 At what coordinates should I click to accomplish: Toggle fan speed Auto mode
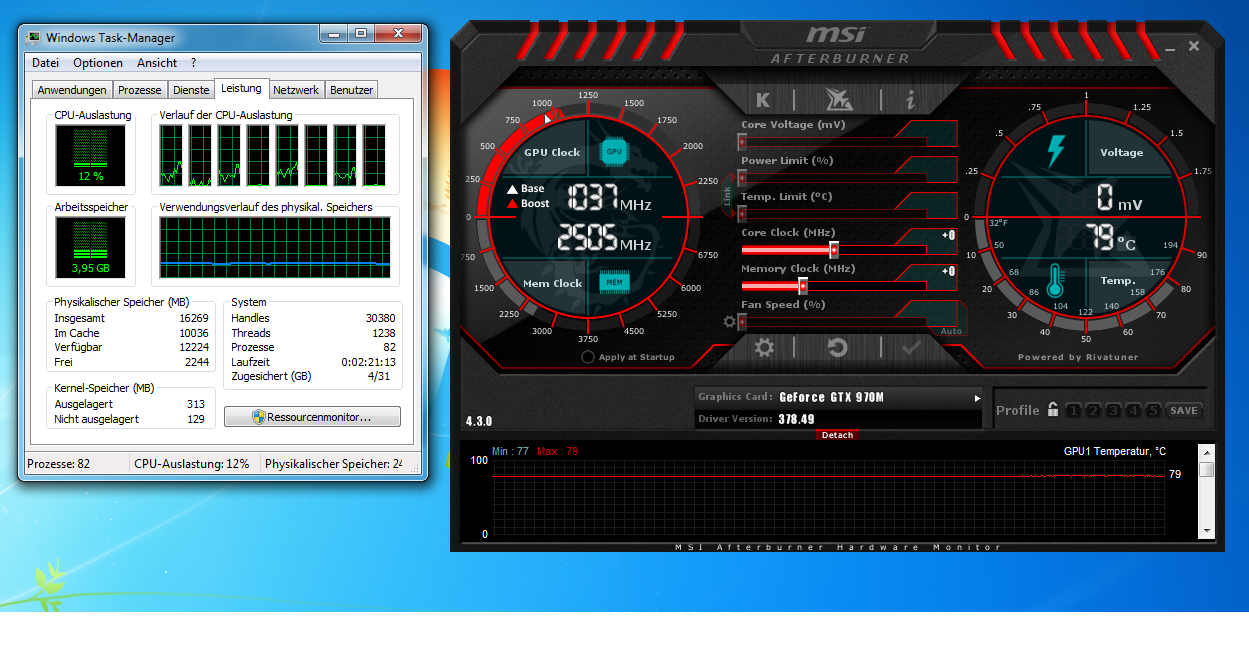[x=951, y=331]
